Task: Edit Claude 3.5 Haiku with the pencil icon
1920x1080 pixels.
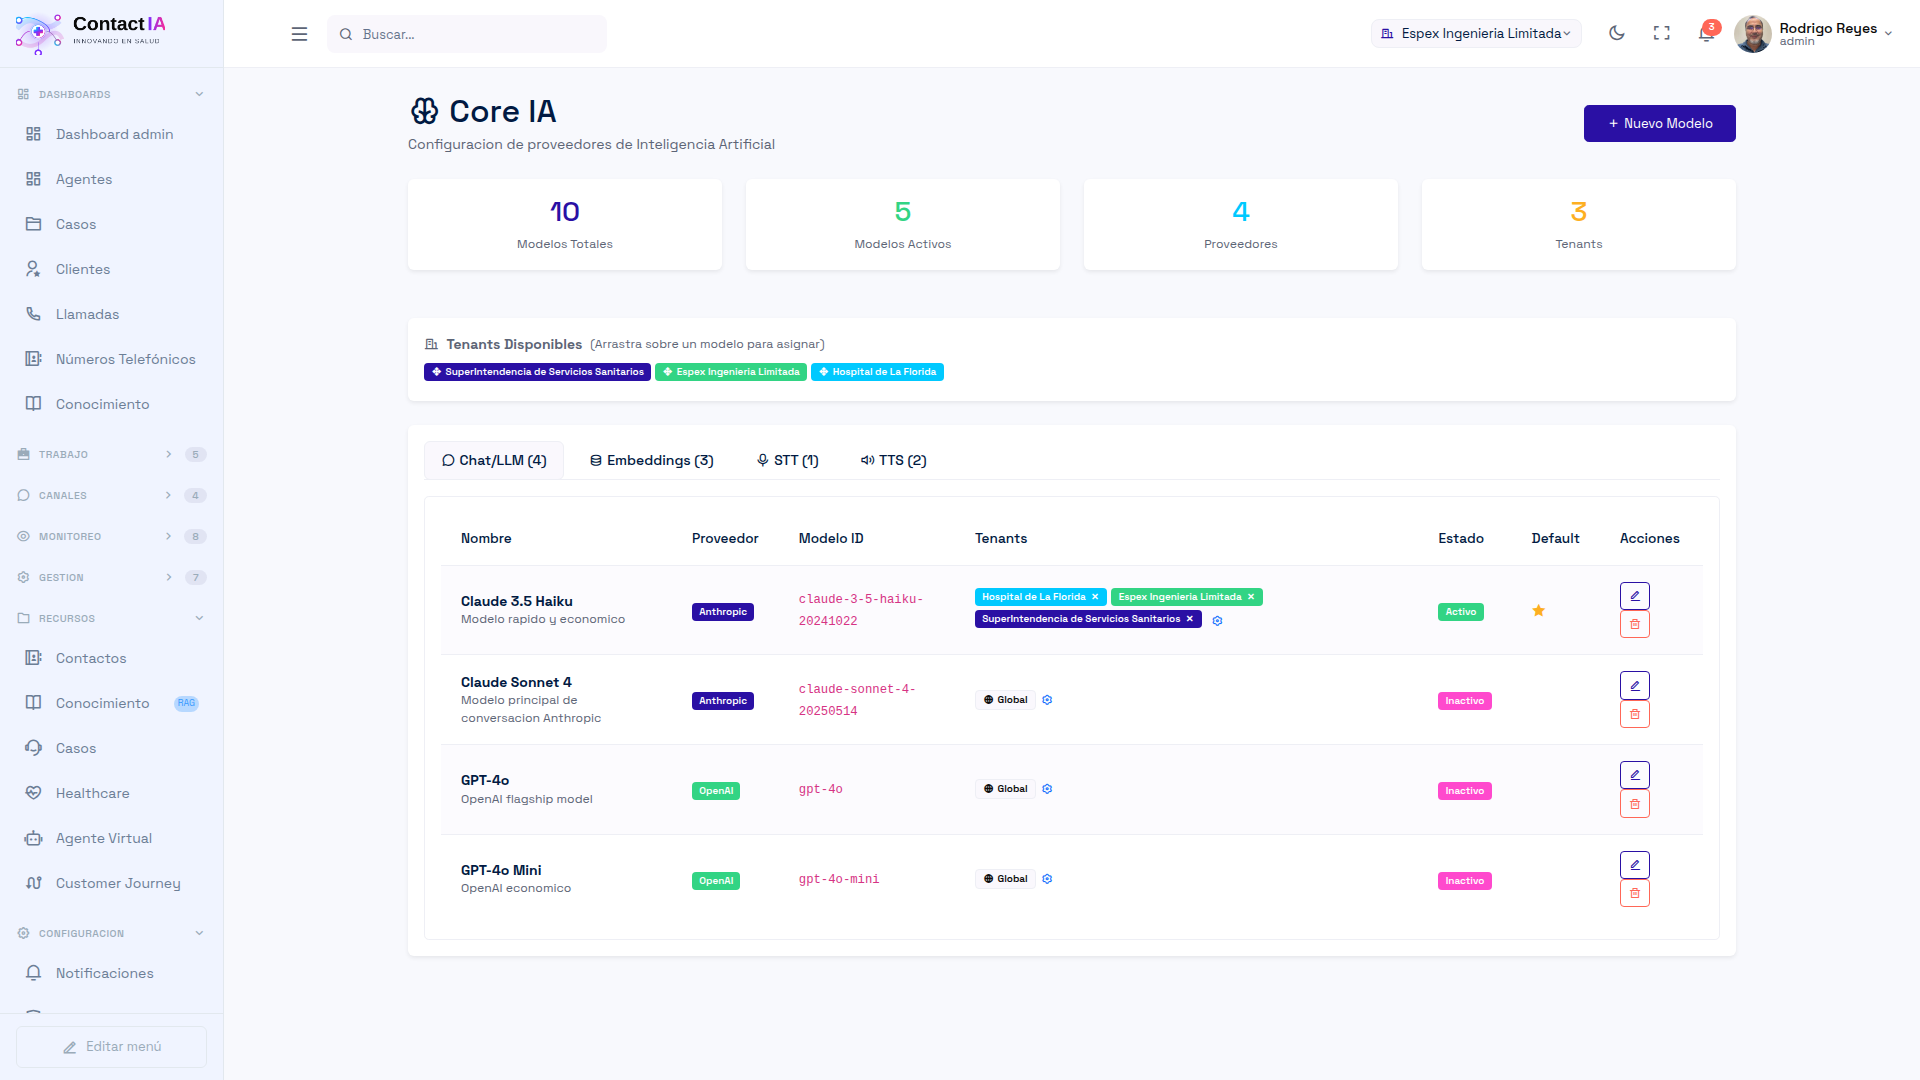Action: 1635,595
